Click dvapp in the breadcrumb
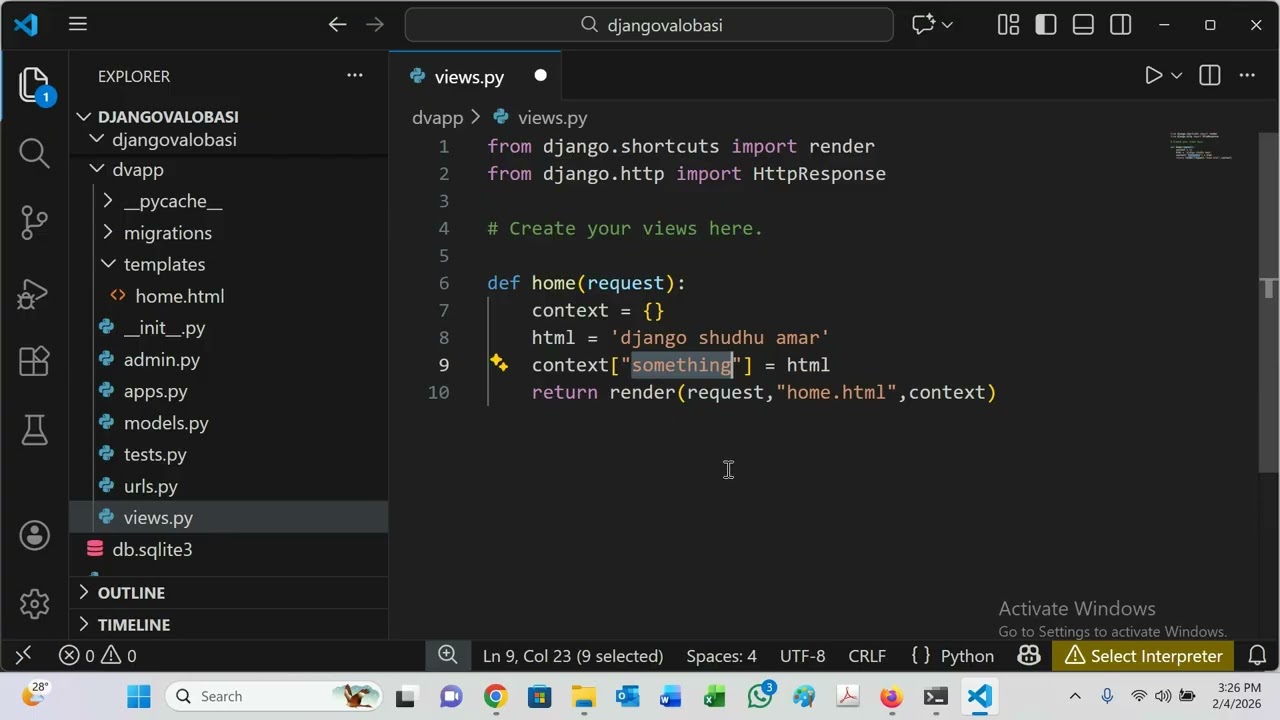Image resolution: width=1280 pixels, height=720 pixels. coord(438,118)
